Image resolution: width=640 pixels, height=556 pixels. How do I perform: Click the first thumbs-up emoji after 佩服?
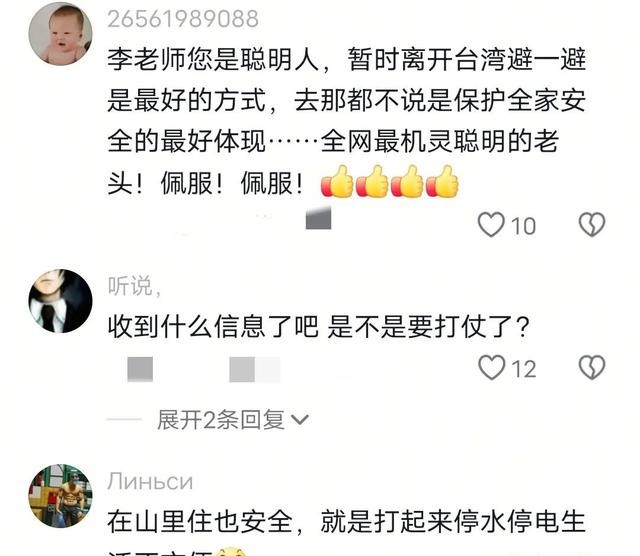[x=337, y=182]
